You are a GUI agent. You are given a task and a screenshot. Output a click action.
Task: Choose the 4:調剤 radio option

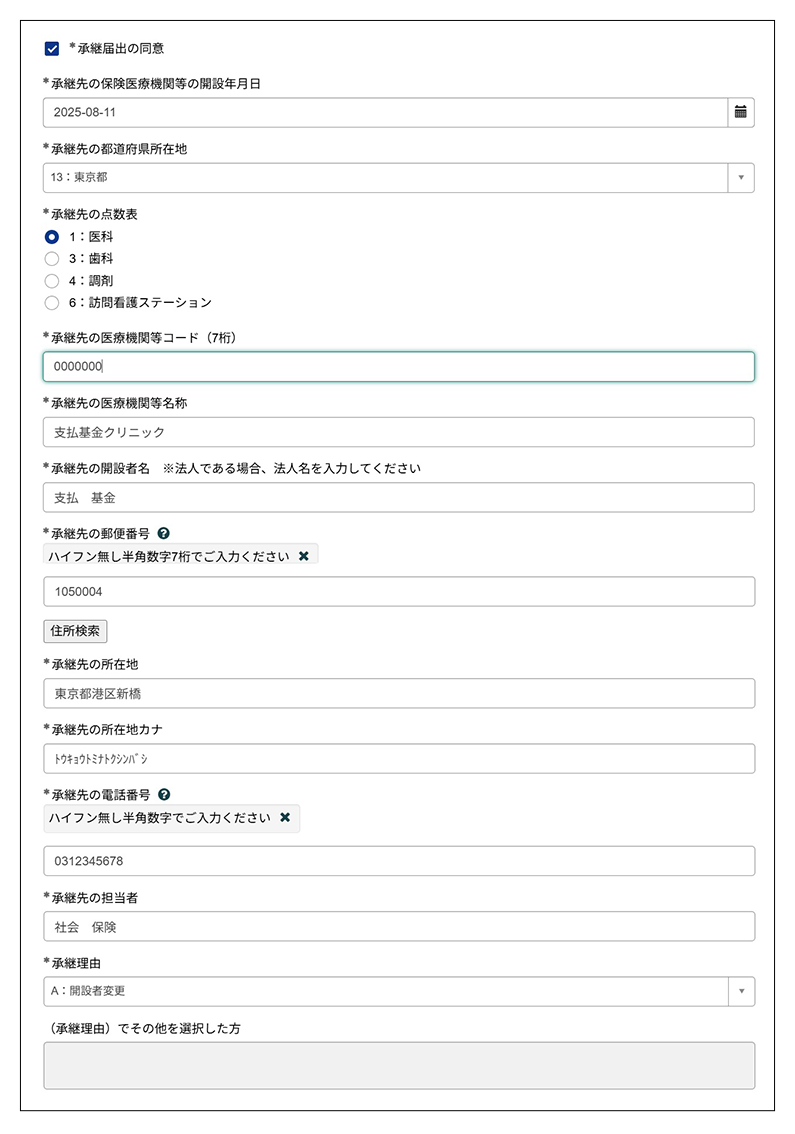(x=52, y=281)
